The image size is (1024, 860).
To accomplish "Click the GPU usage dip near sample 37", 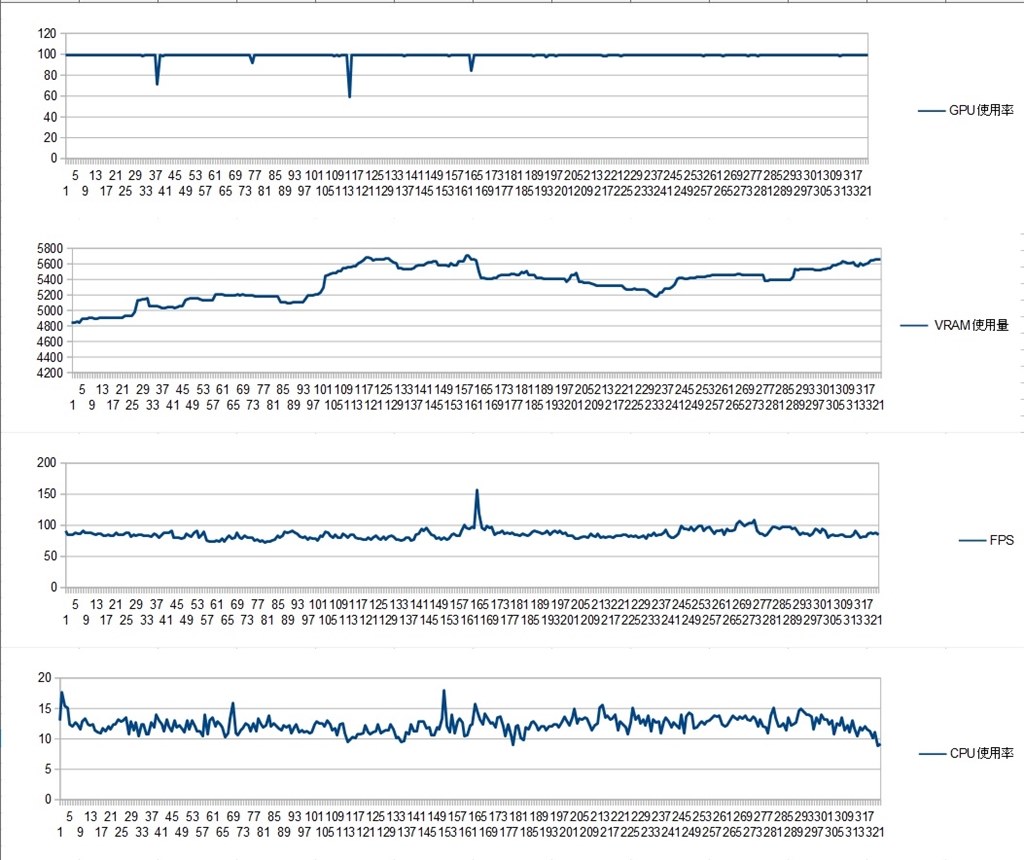I will [157, 83].
